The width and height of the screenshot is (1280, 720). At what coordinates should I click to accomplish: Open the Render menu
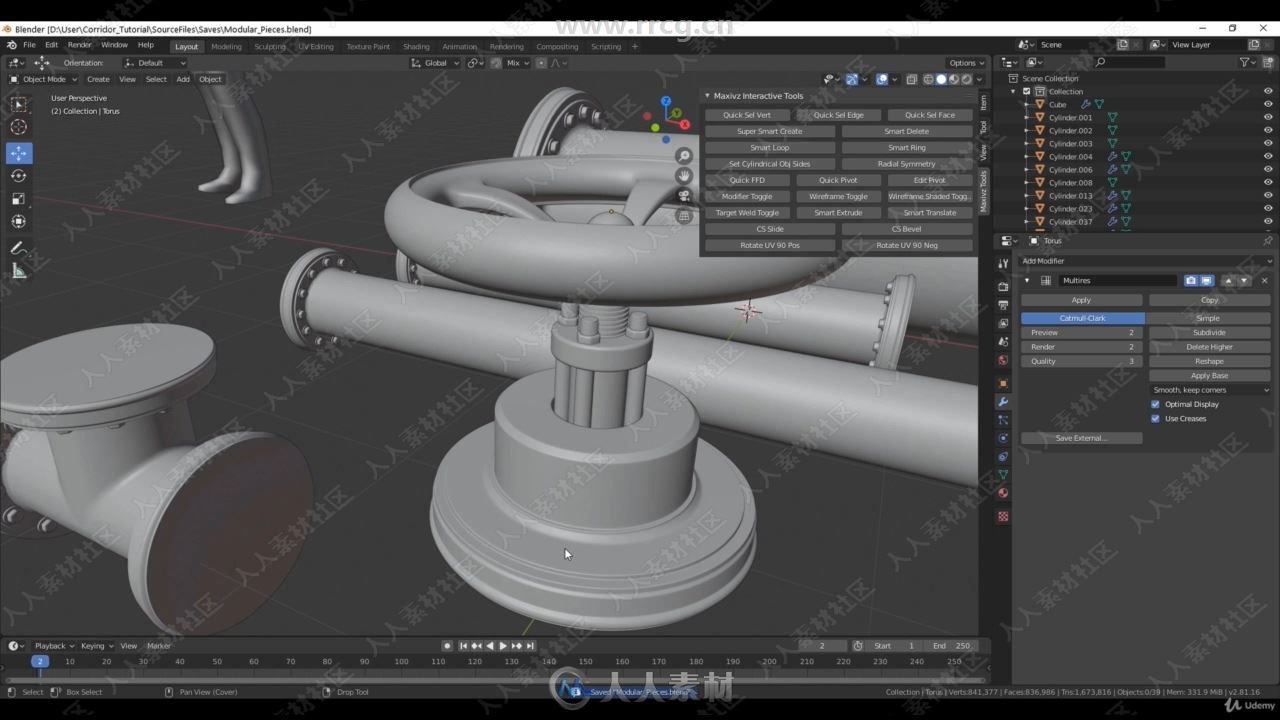pyautogui.click(x=79, y=45)
